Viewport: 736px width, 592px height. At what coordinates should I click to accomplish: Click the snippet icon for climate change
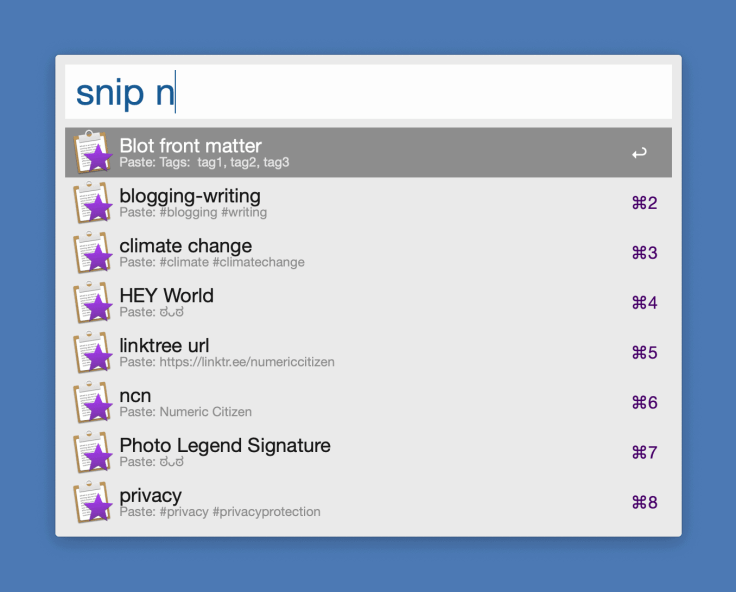coord(93,252)
